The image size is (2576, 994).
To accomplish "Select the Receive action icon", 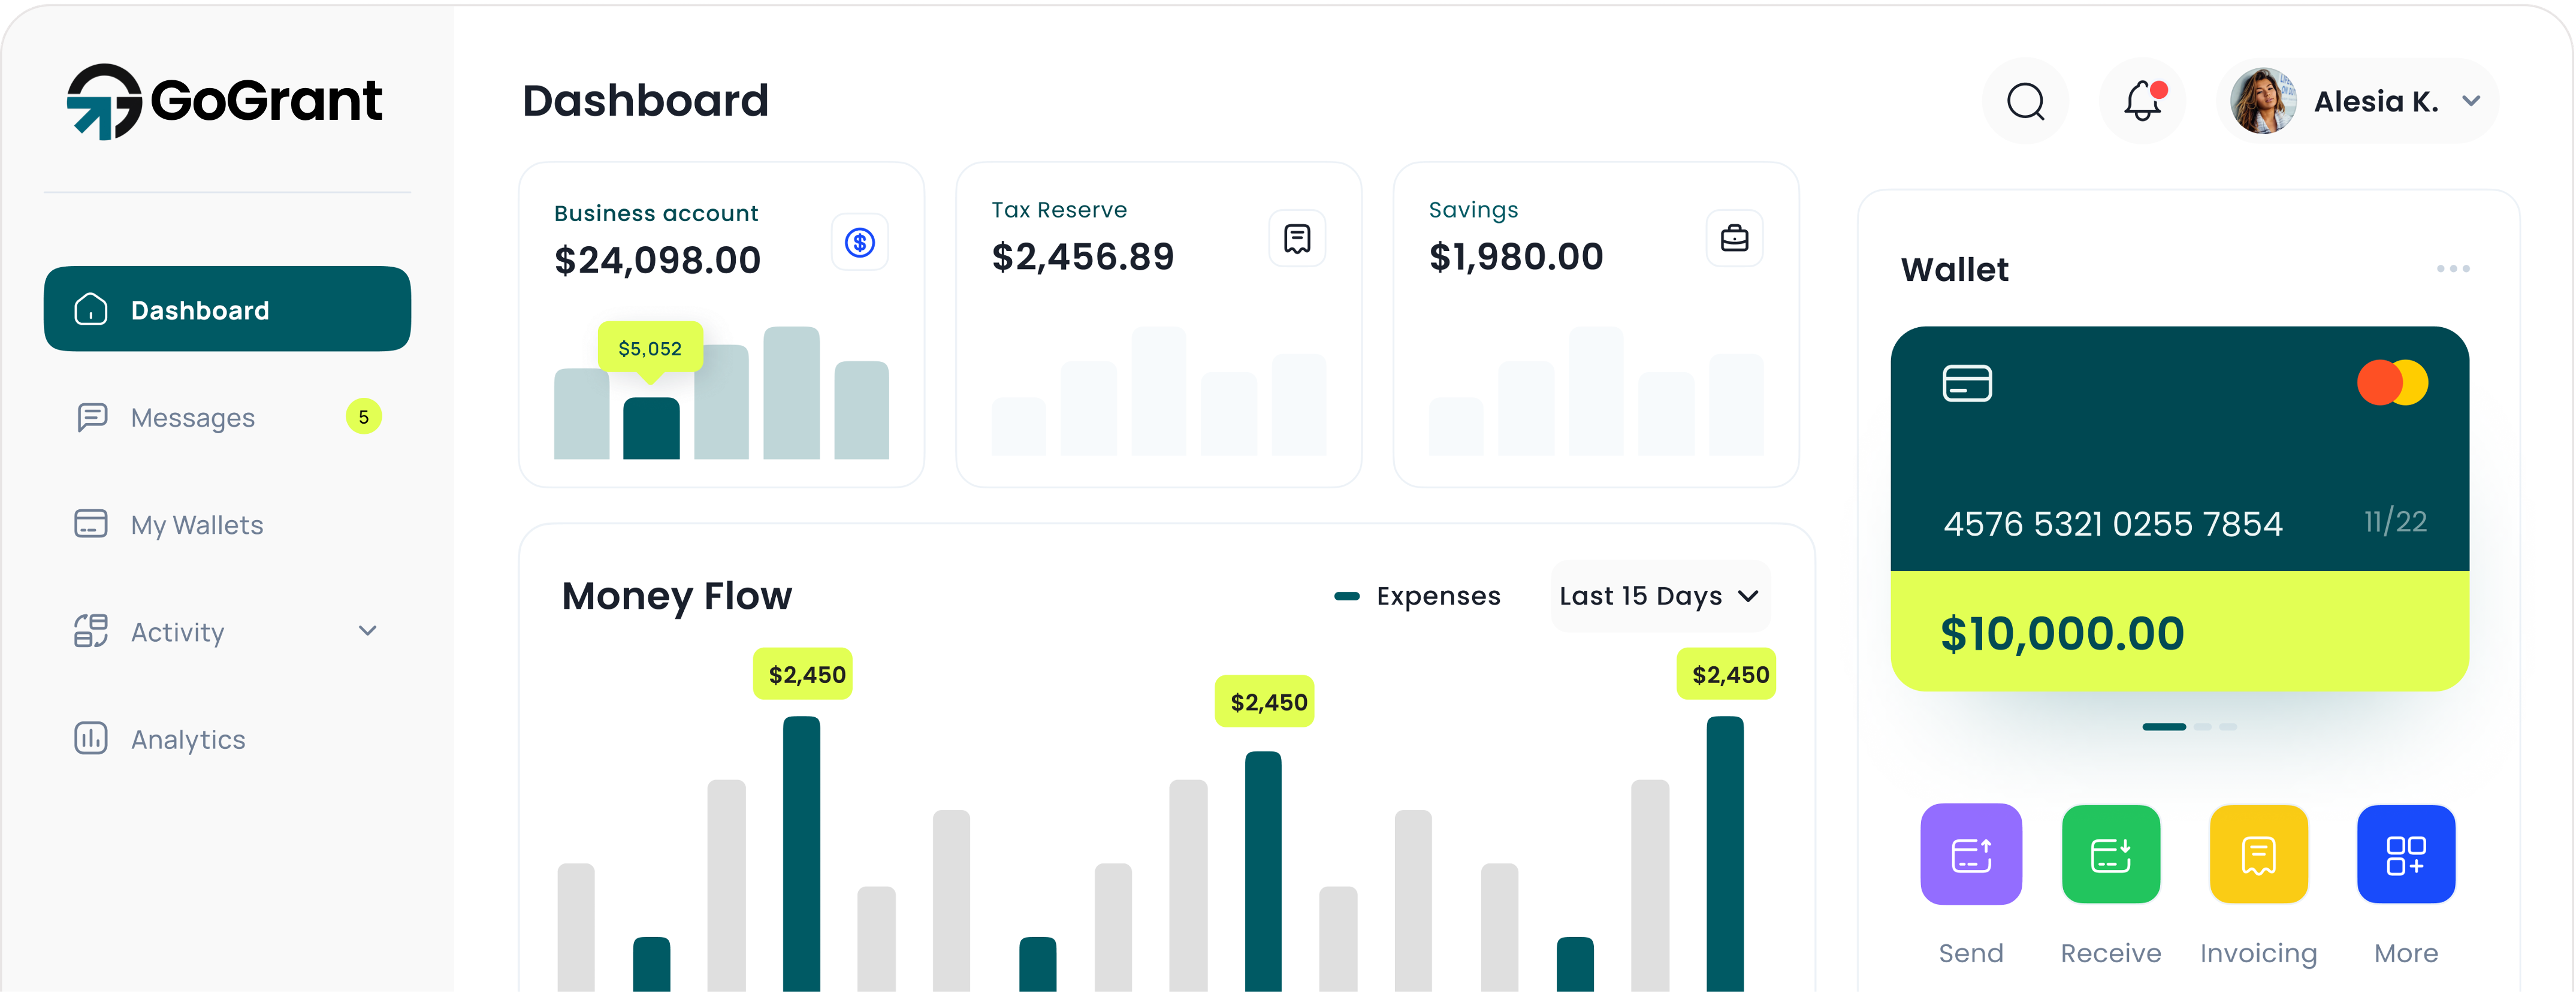I will click(x=2111, y=854).
